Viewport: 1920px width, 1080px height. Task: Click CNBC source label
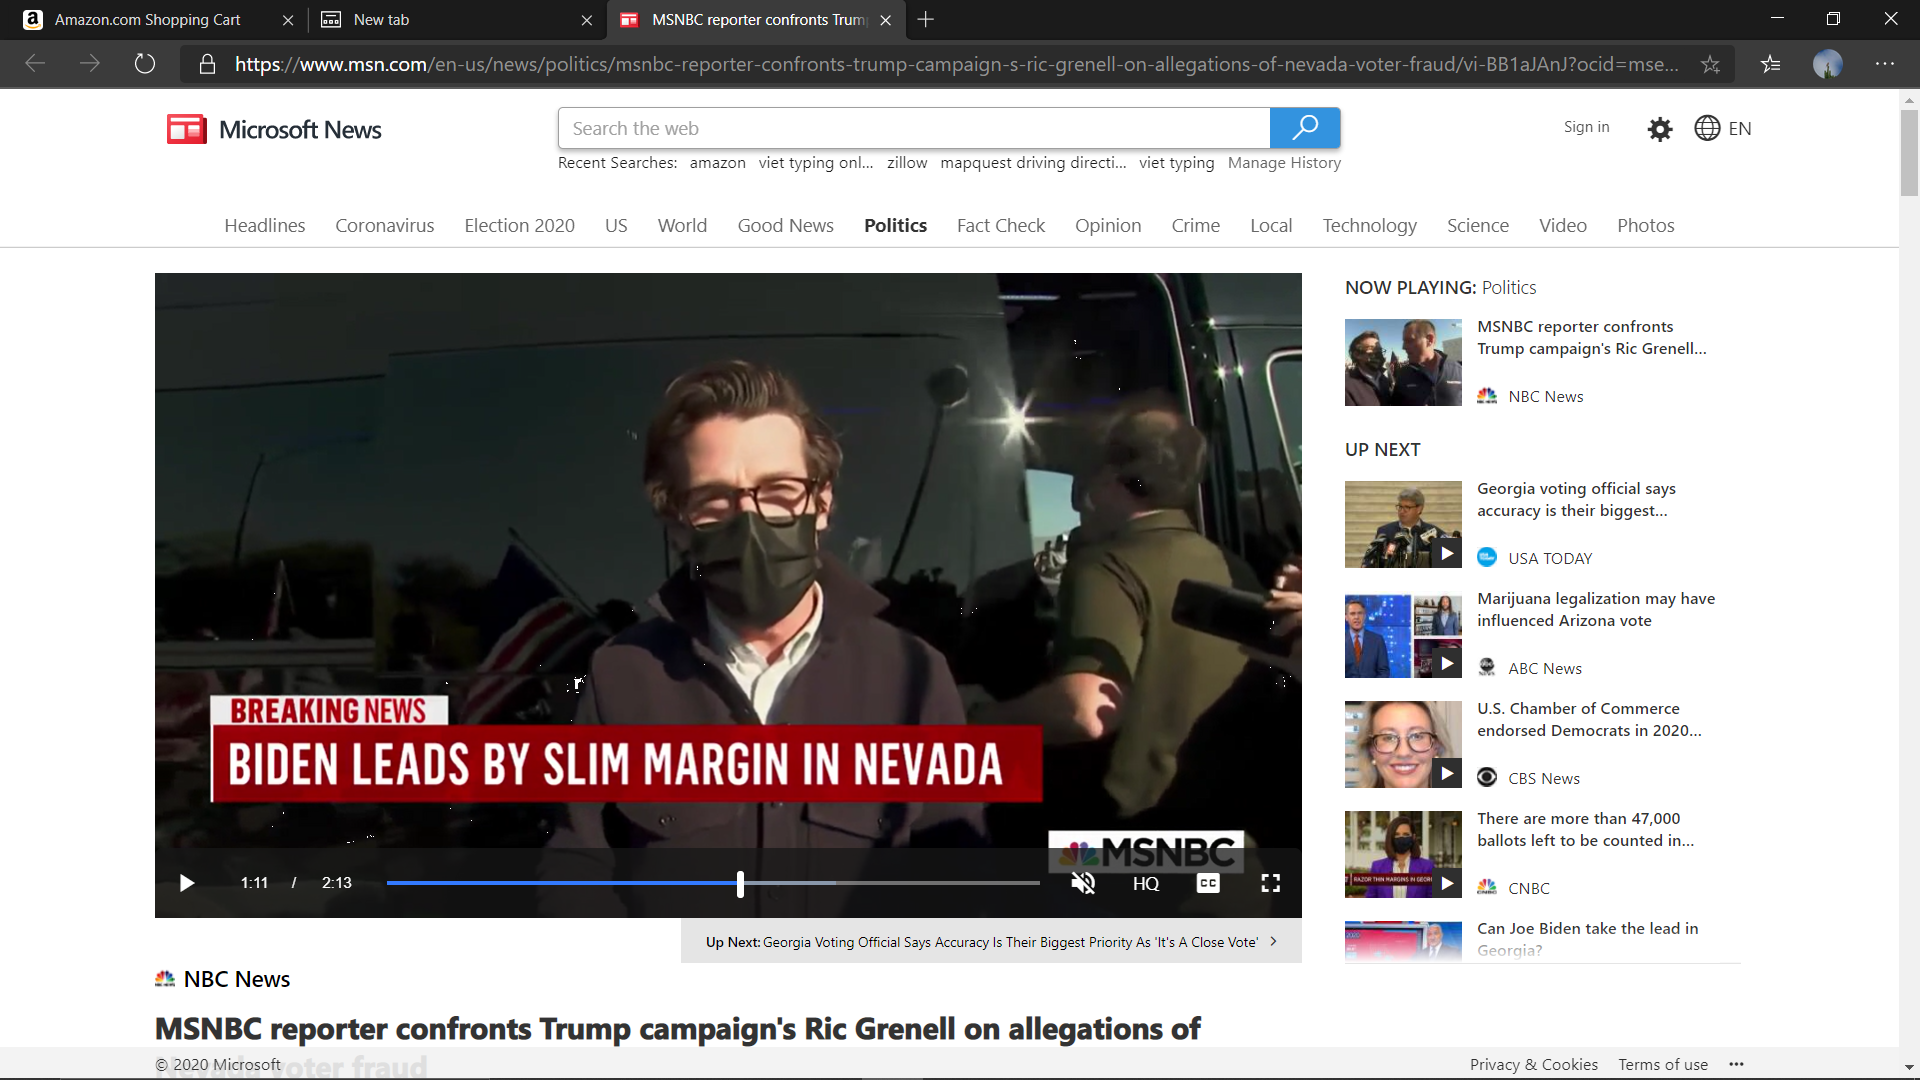[x=1529, y=888]
